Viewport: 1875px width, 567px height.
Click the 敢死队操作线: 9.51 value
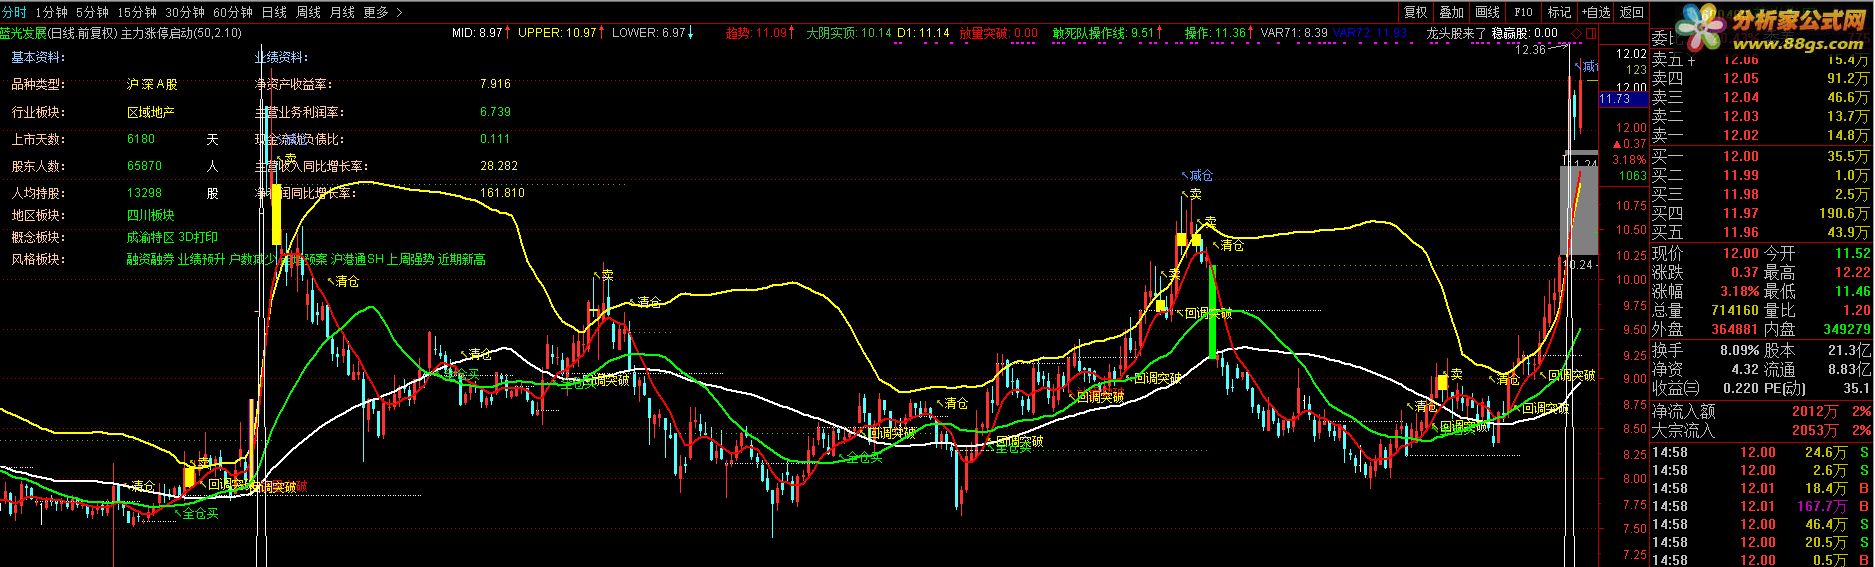point(1103,33)
